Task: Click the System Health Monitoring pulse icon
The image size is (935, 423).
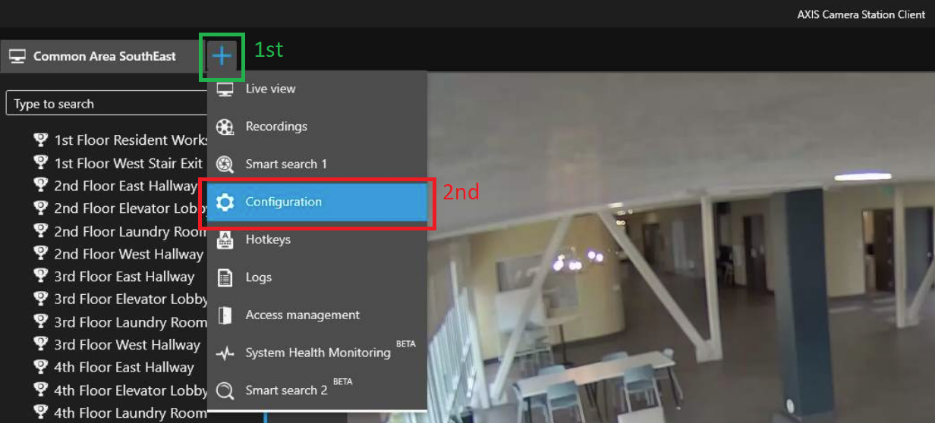Action: coord(225,353)
